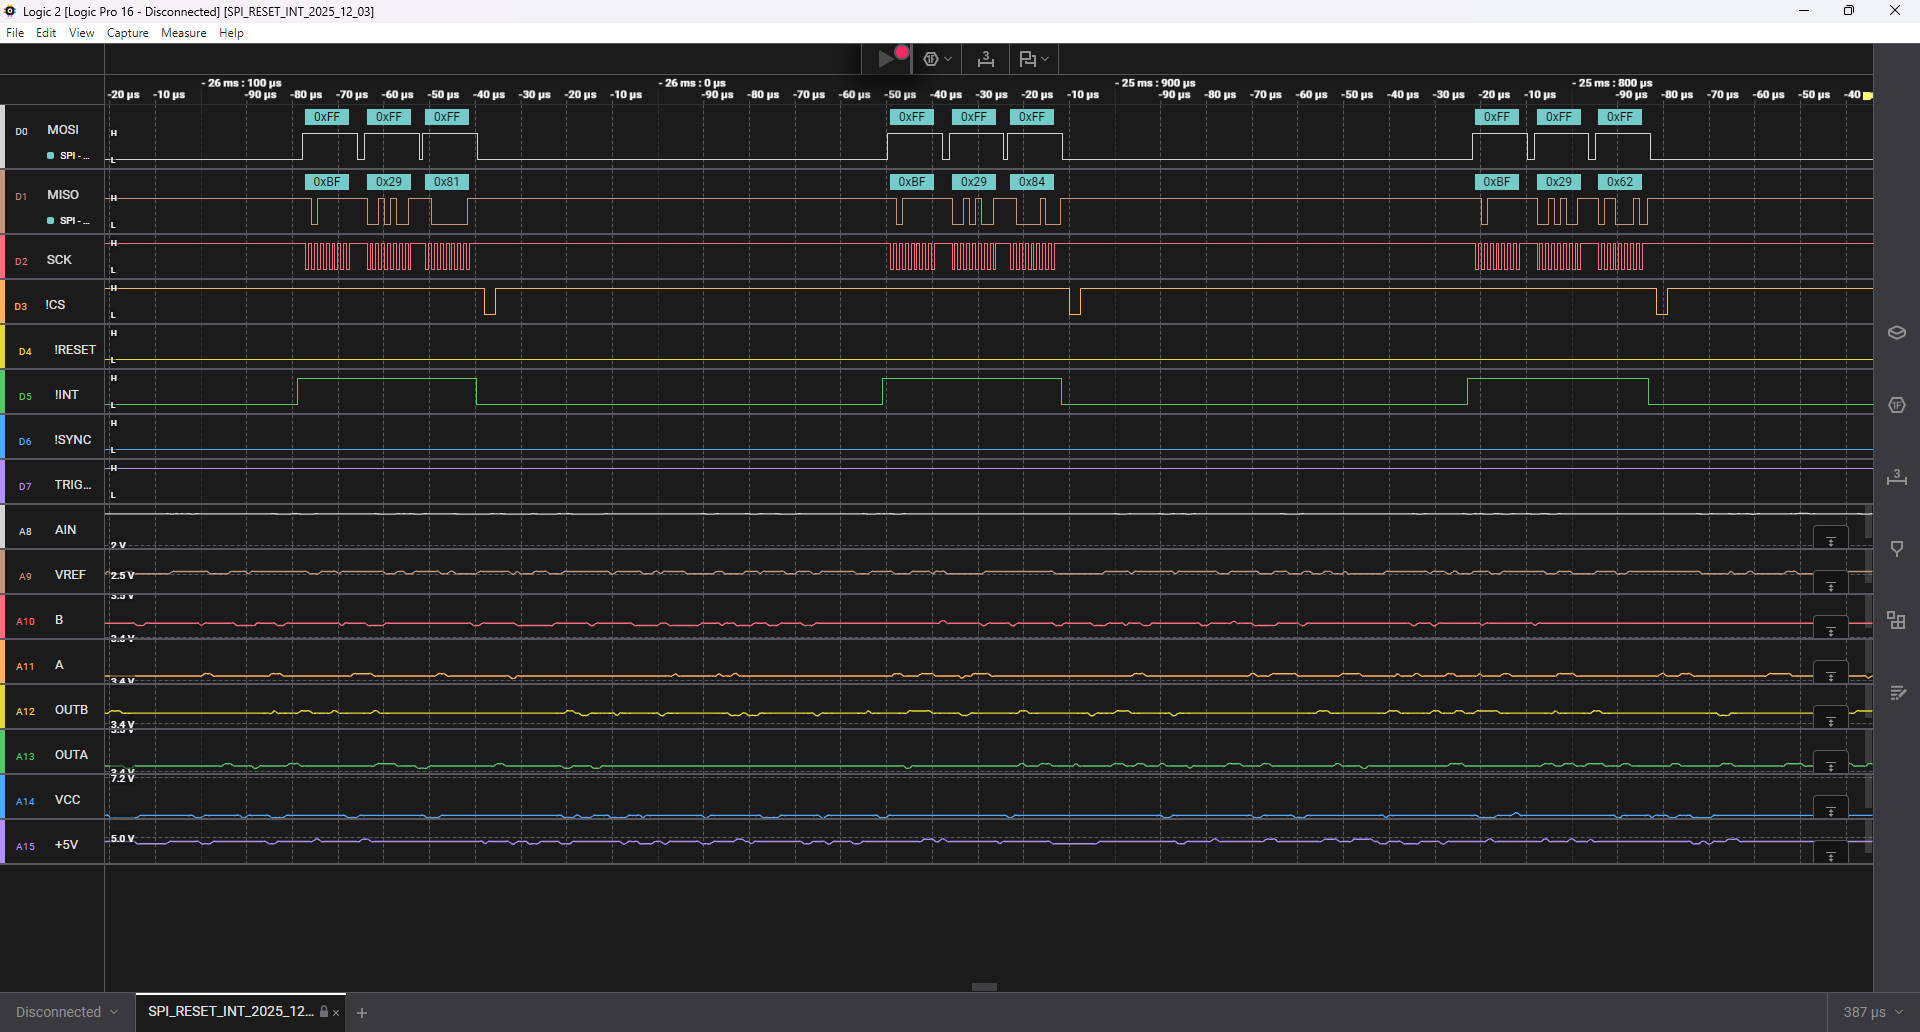Click the -25 ms : 900 µs ruler label
Image resolution: width=1920 pixels, height=1032 pixels.
(x=1155, y=83)
